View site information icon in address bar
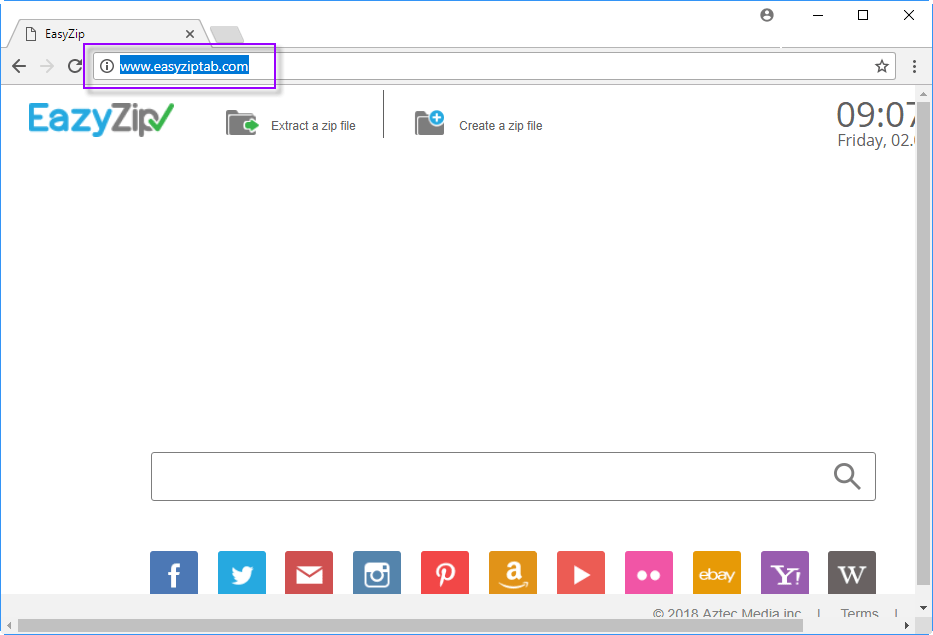This screenshot has height=635, width=933. pyautogui.click(x=107, y=66)
